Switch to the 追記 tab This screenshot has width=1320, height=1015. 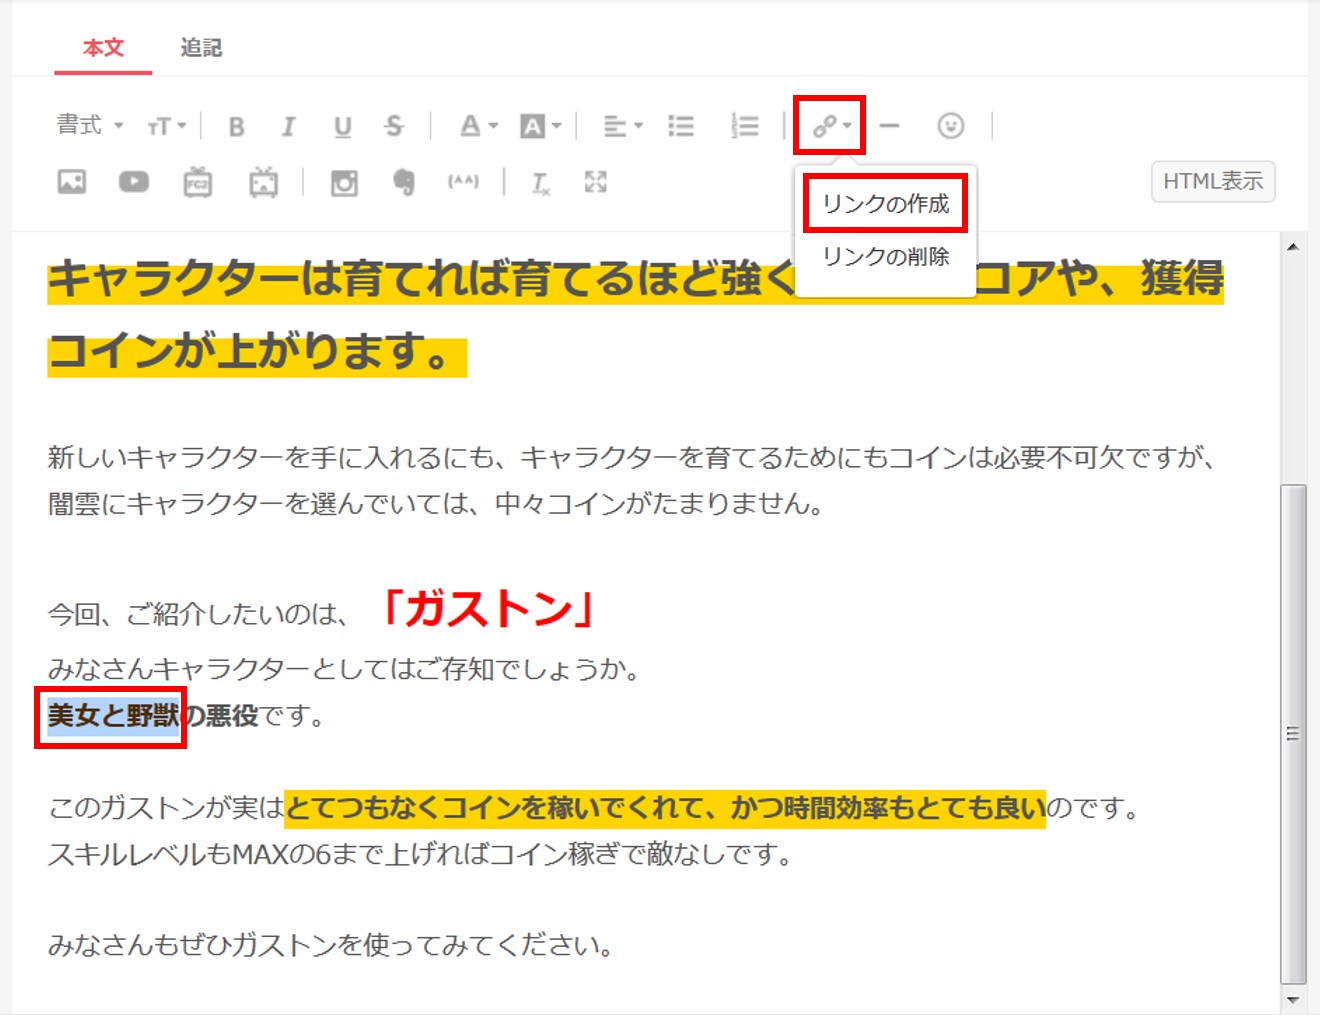(201, 48)
